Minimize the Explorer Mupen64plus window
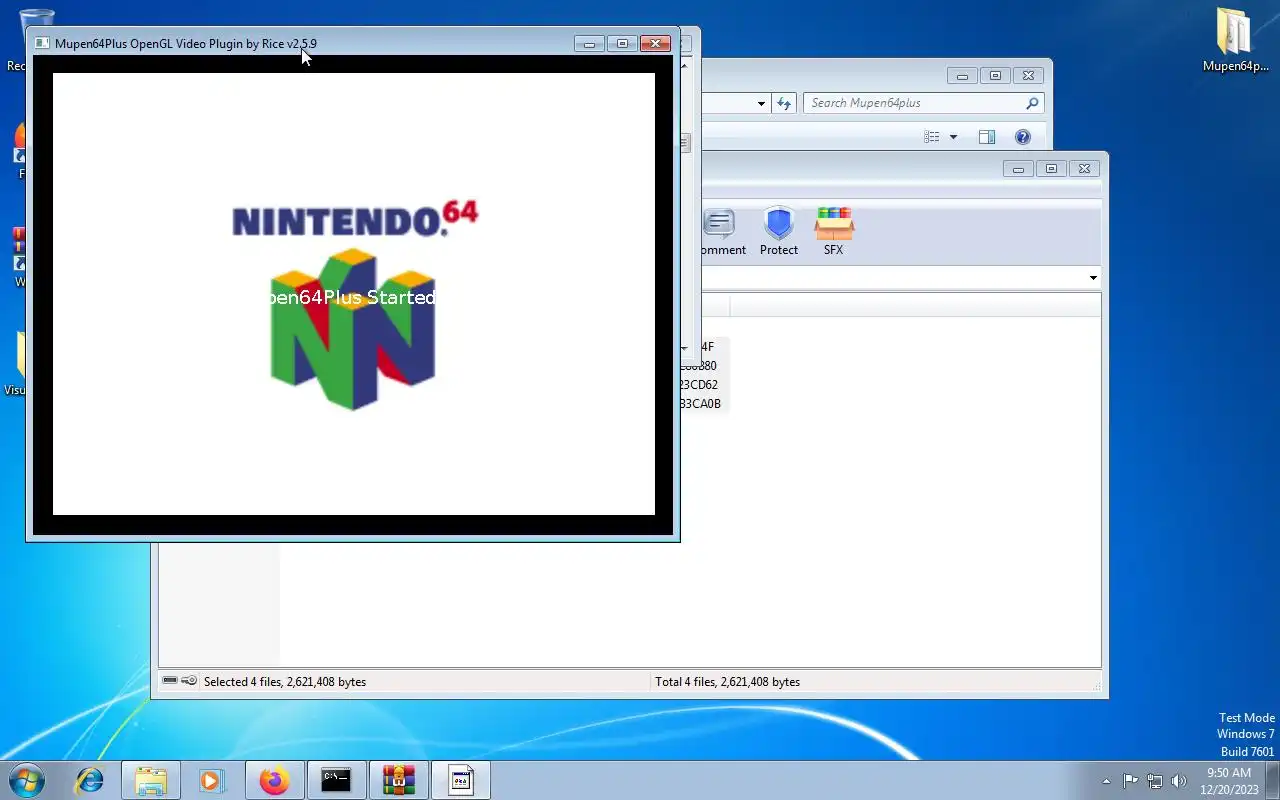 [x=962, y=76]
